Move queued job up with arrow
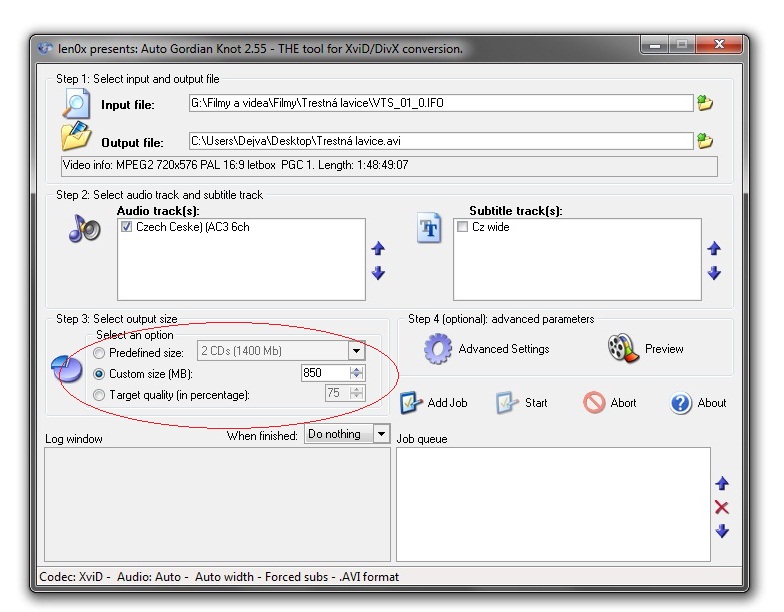784x612 pixels. [722, 484]
